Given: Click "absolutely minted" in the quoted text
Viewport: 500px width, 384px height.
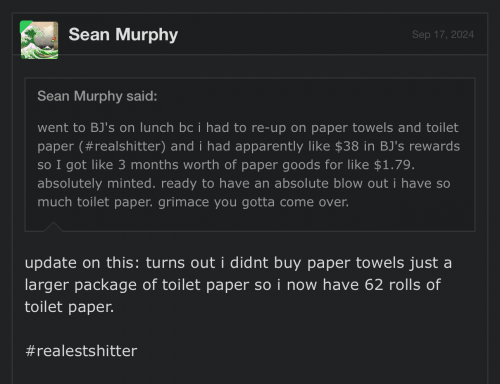Looking at the screenshot, I should click(x=96, y=184).
